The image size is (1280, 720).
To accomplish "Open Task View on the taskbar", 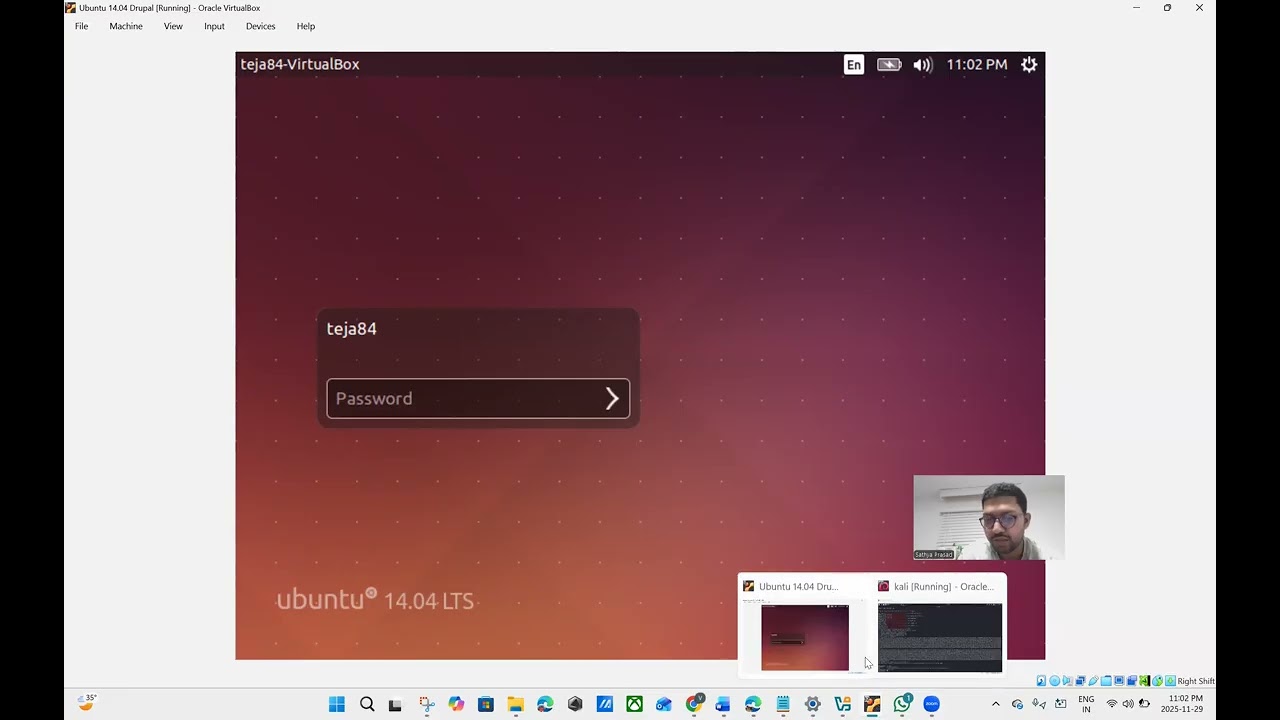I will 395,704.
